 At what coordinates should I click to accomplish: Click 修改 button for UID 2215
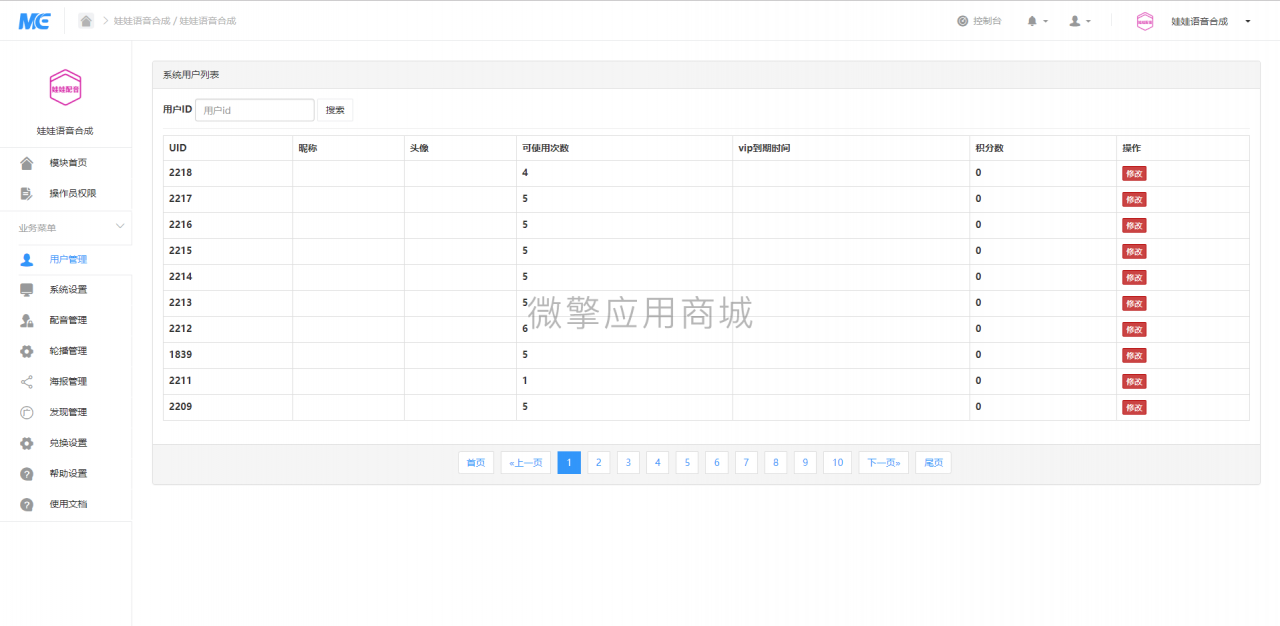click(x=1134, y=251)
